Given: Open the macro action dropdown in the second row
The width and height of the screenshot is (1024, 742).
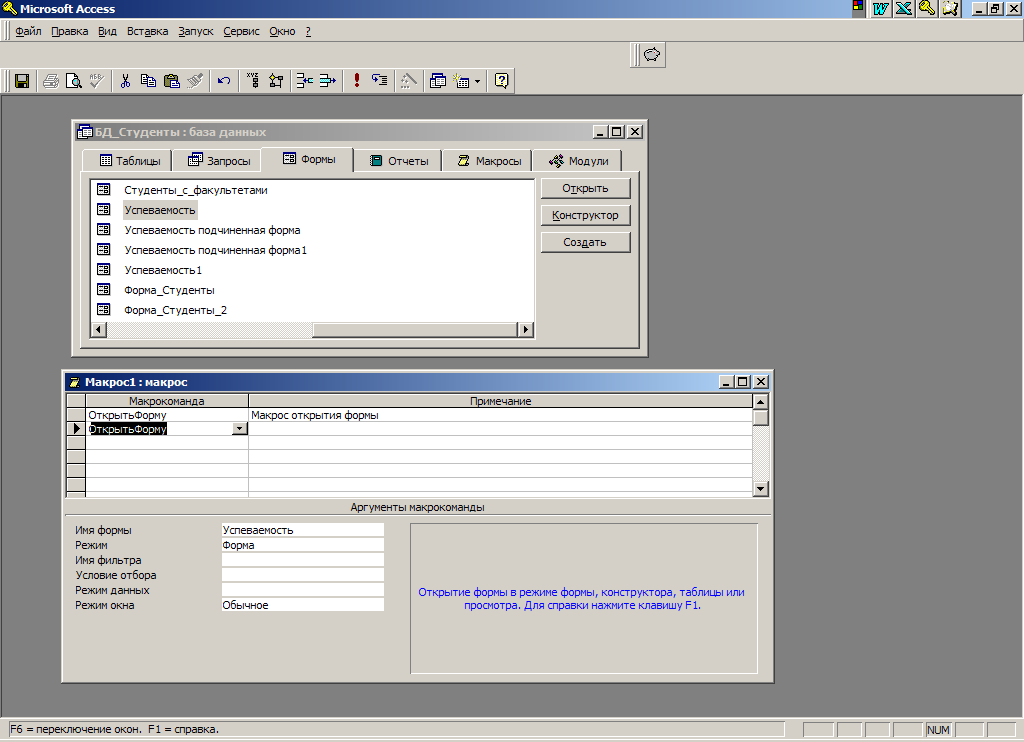Looking at the screenshot, I should click(240, 429).
